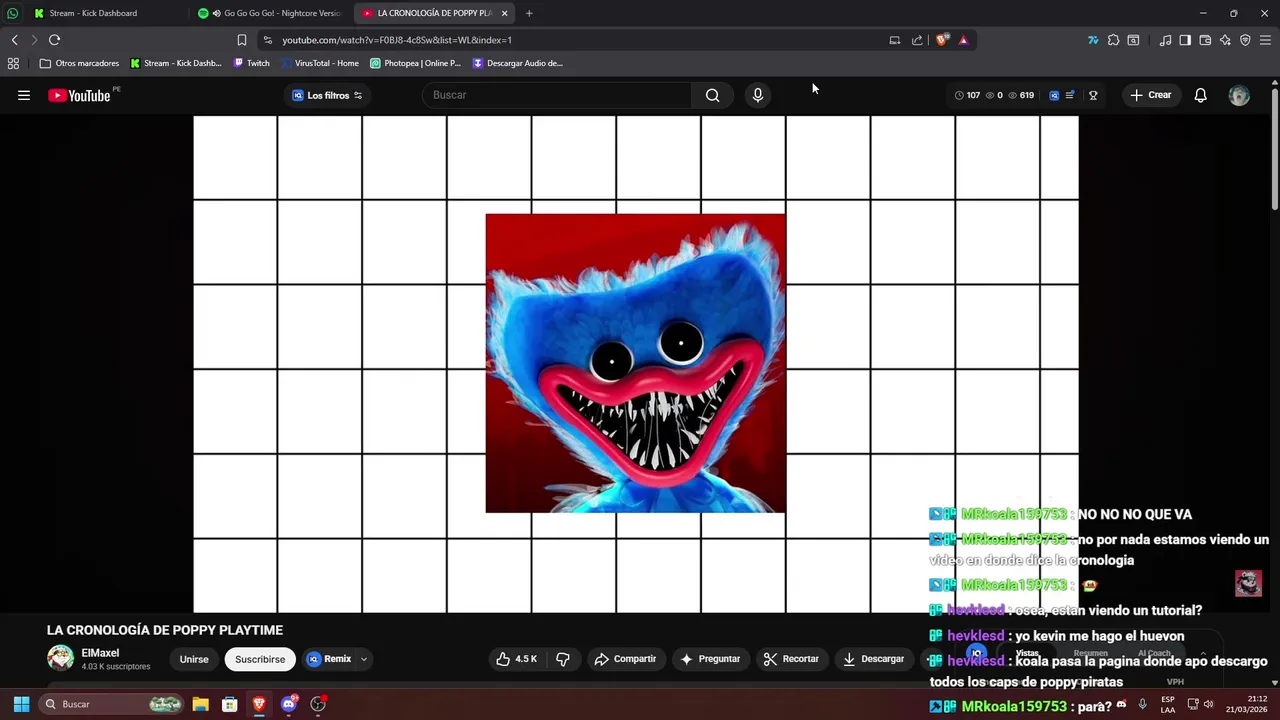Share this page from address bar
This screenshot has height=720, width=1280.
pos(917,40)
